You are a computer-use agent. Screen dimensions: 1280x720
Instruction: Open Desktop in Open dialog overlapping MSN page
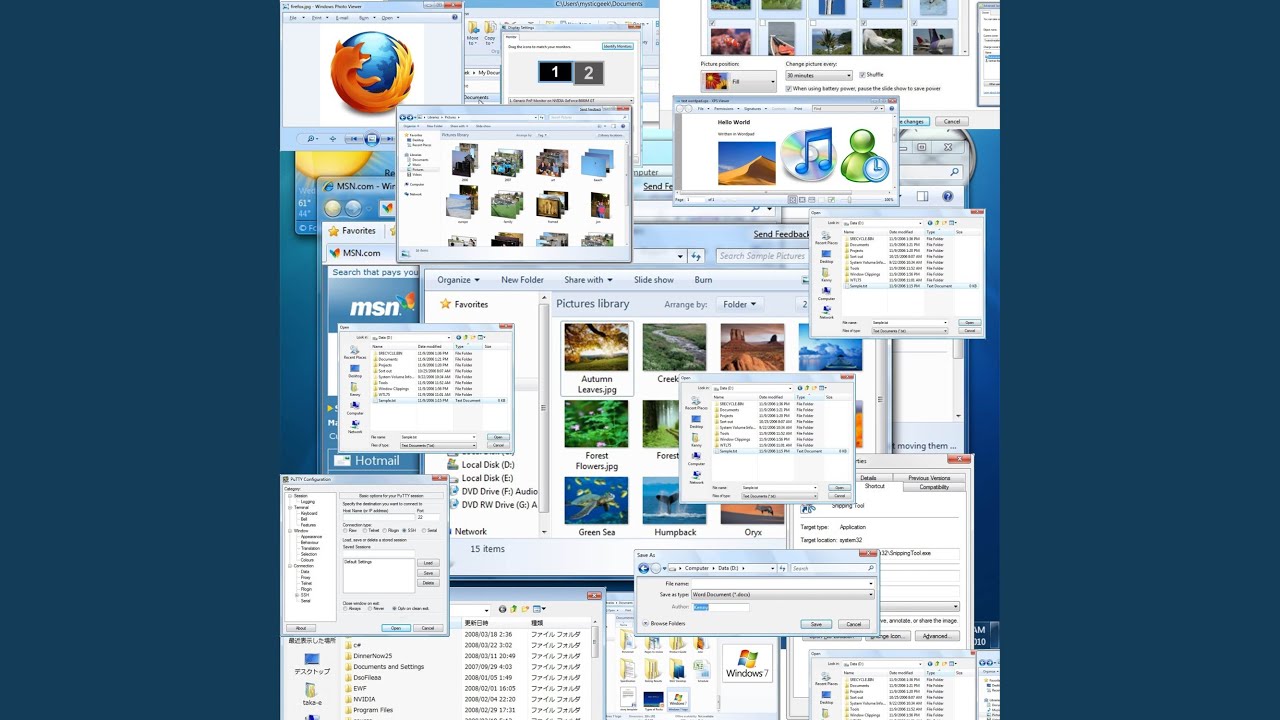click(355, 371)
